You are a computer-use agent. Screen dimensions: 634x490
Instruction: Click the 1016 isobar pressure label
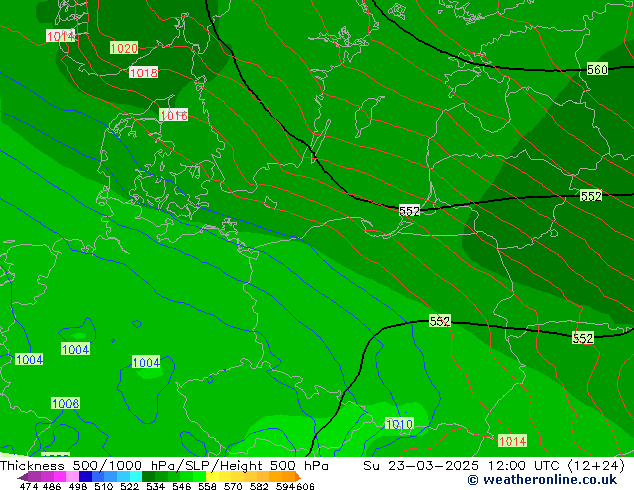(x=174, y=115)
